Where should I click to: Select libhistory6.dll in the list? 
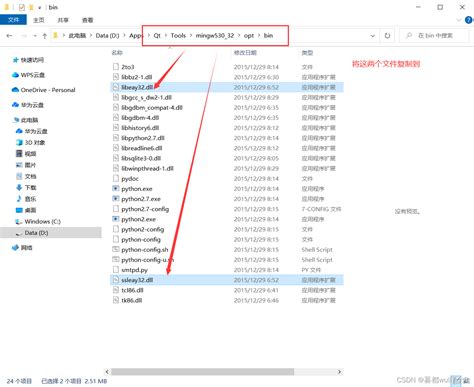click(227, 128)
